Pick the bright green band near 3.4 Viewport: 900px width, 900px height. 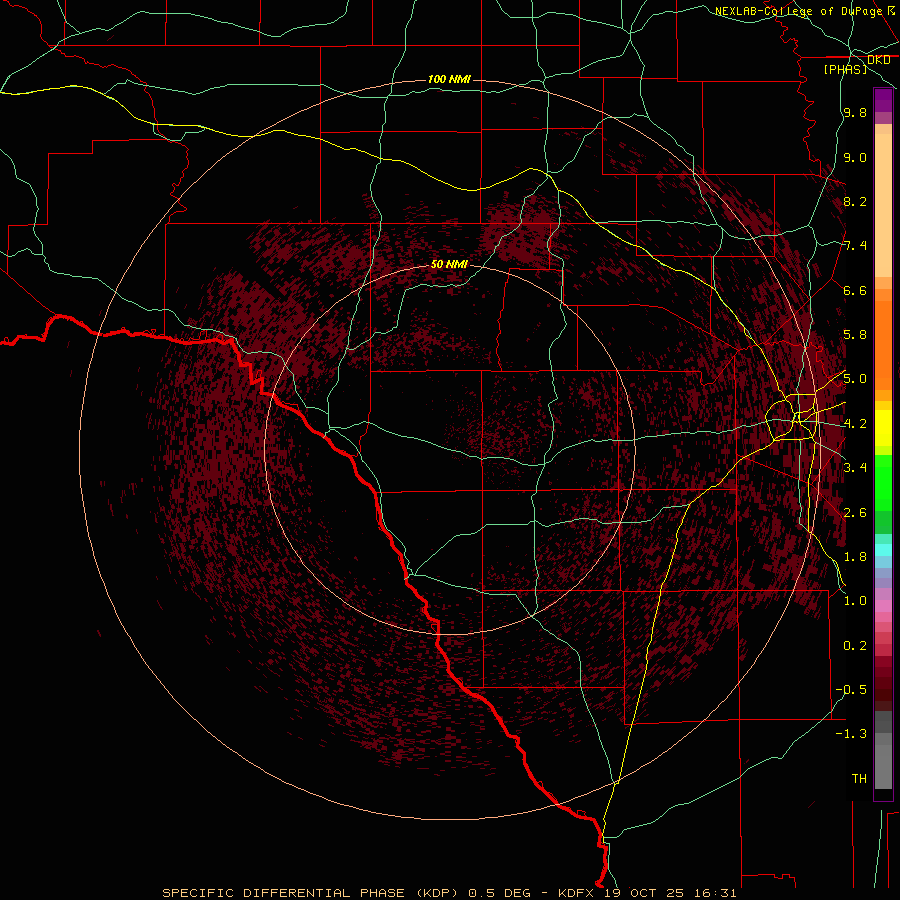point(883,482)
